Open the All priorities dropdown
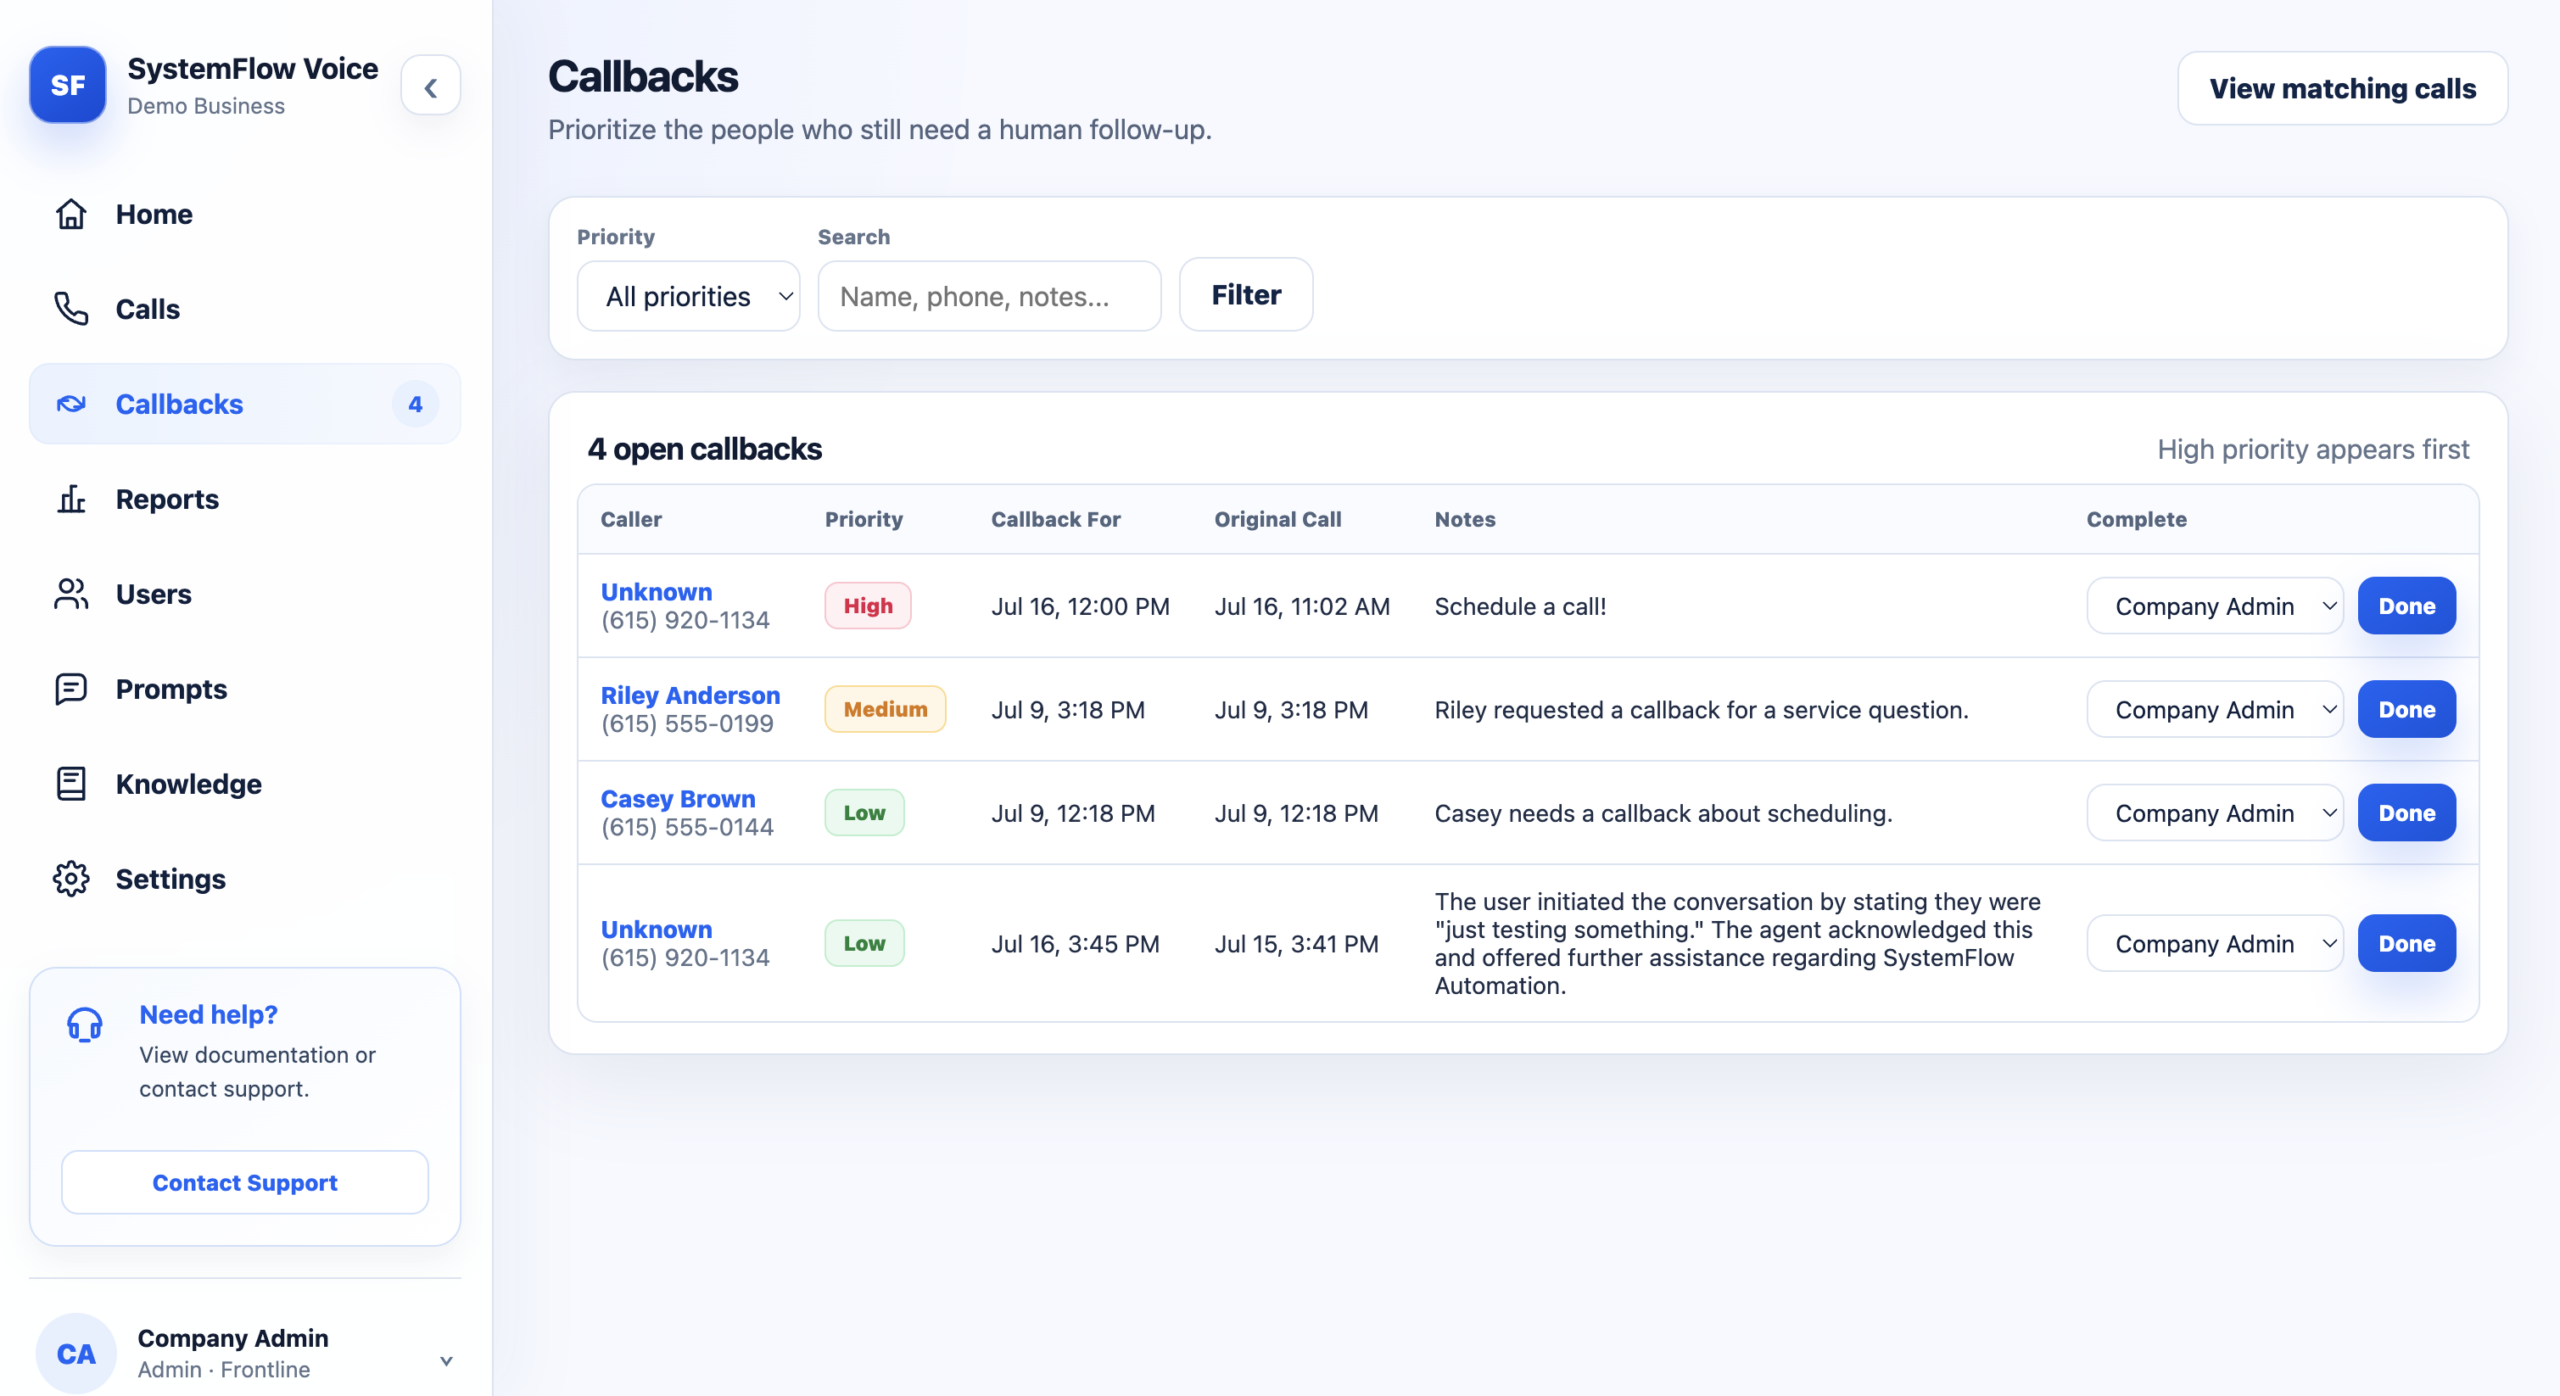 pyautogui.click(x=689, y=296)
